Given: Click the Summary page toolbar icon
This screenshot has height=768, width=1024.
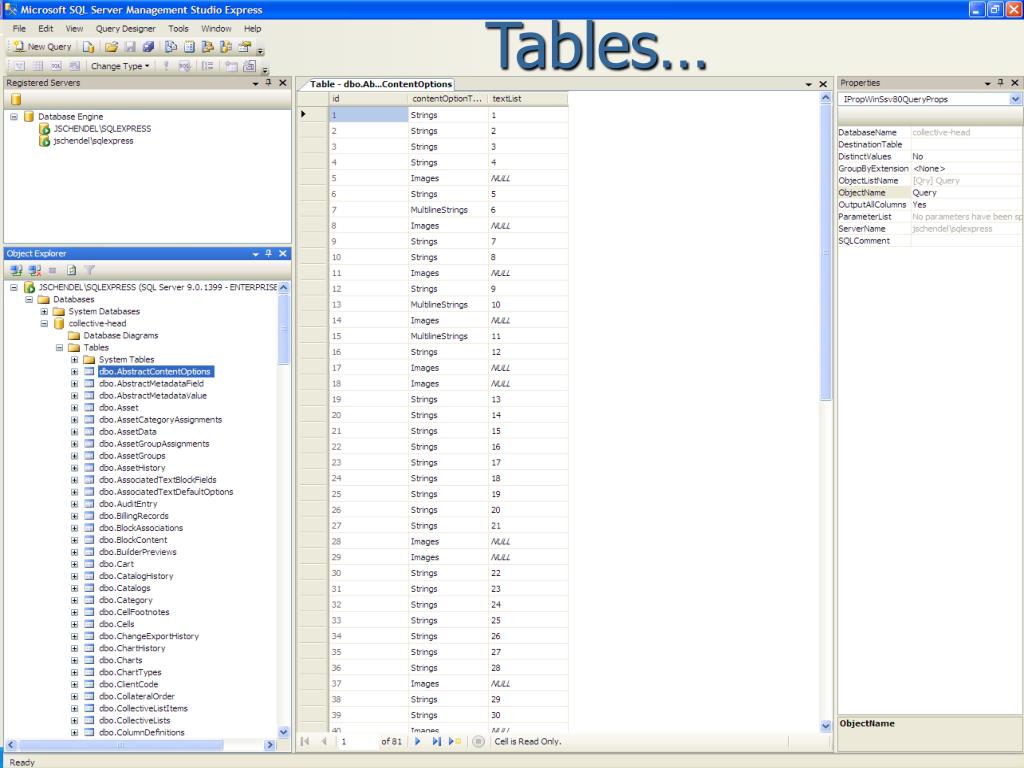Looking at the screenshot, I should [x=189, y=47].
